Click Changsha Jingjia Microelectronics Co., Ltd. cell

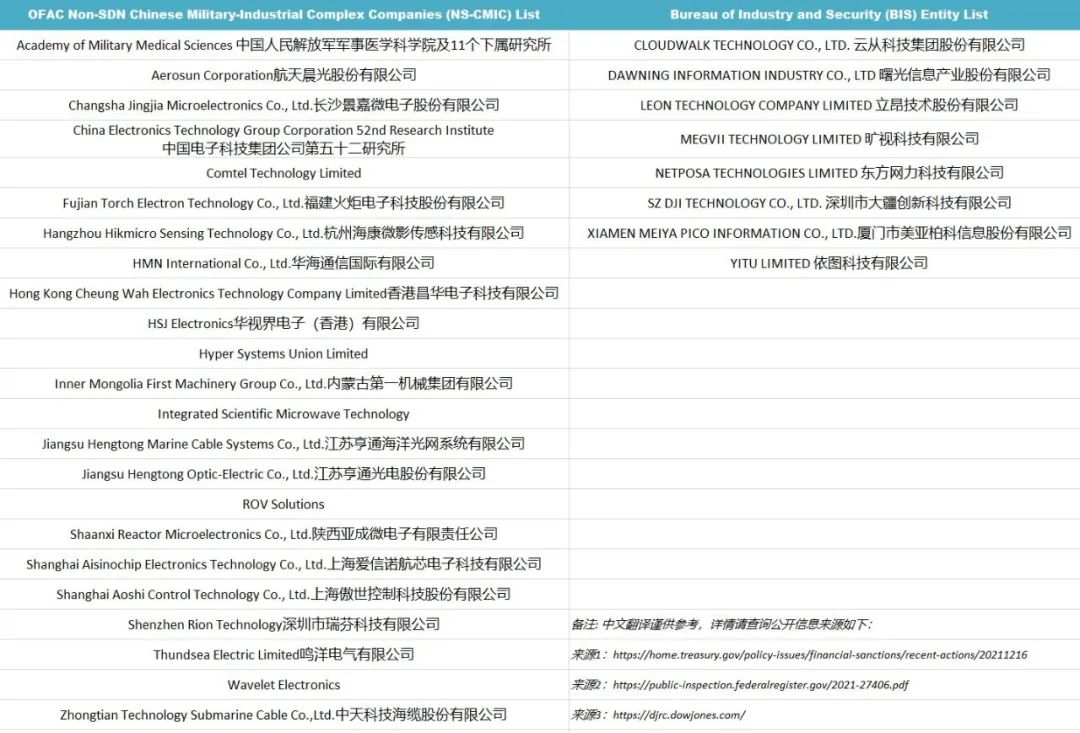click(284, 105)
